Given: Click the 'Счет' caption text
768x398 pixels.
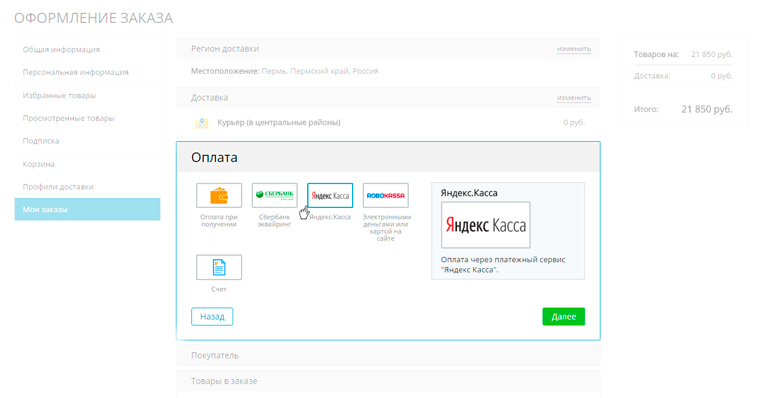Looking at the screenshot, I should coord(219,289).
